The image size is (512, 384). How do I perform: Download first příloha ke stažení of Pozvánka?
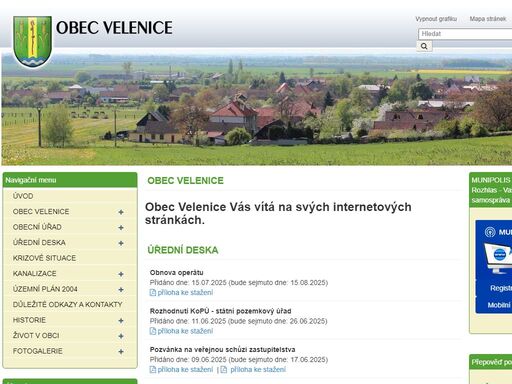pyautogui.click(x=185, y=369)
